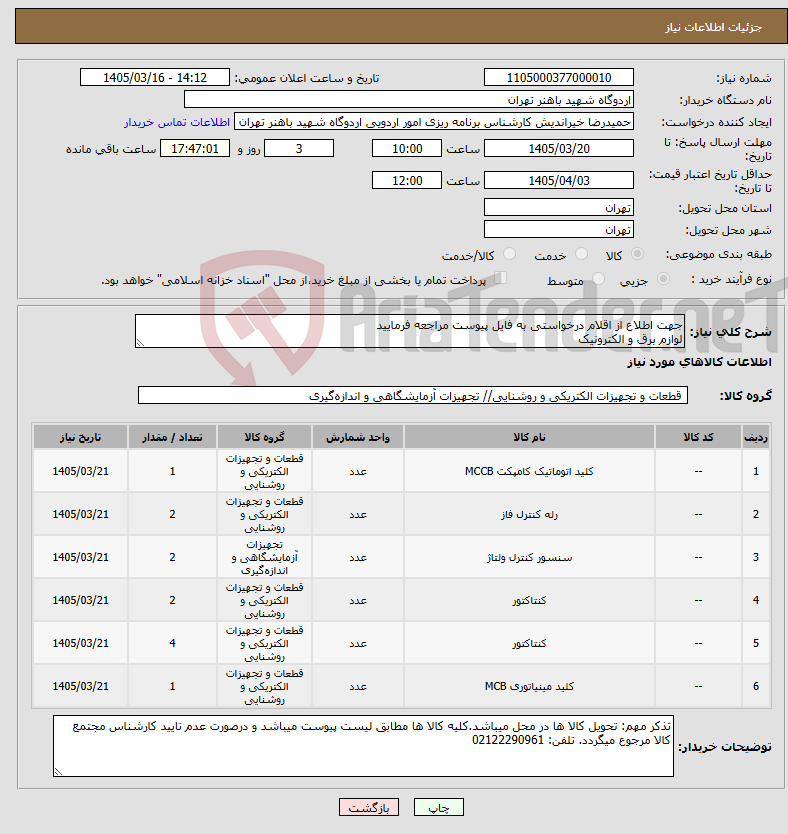Click the announcement date field 1405/03/16 - 14:12
Viewport: 788px width, 834px height.
pos(155,78)
